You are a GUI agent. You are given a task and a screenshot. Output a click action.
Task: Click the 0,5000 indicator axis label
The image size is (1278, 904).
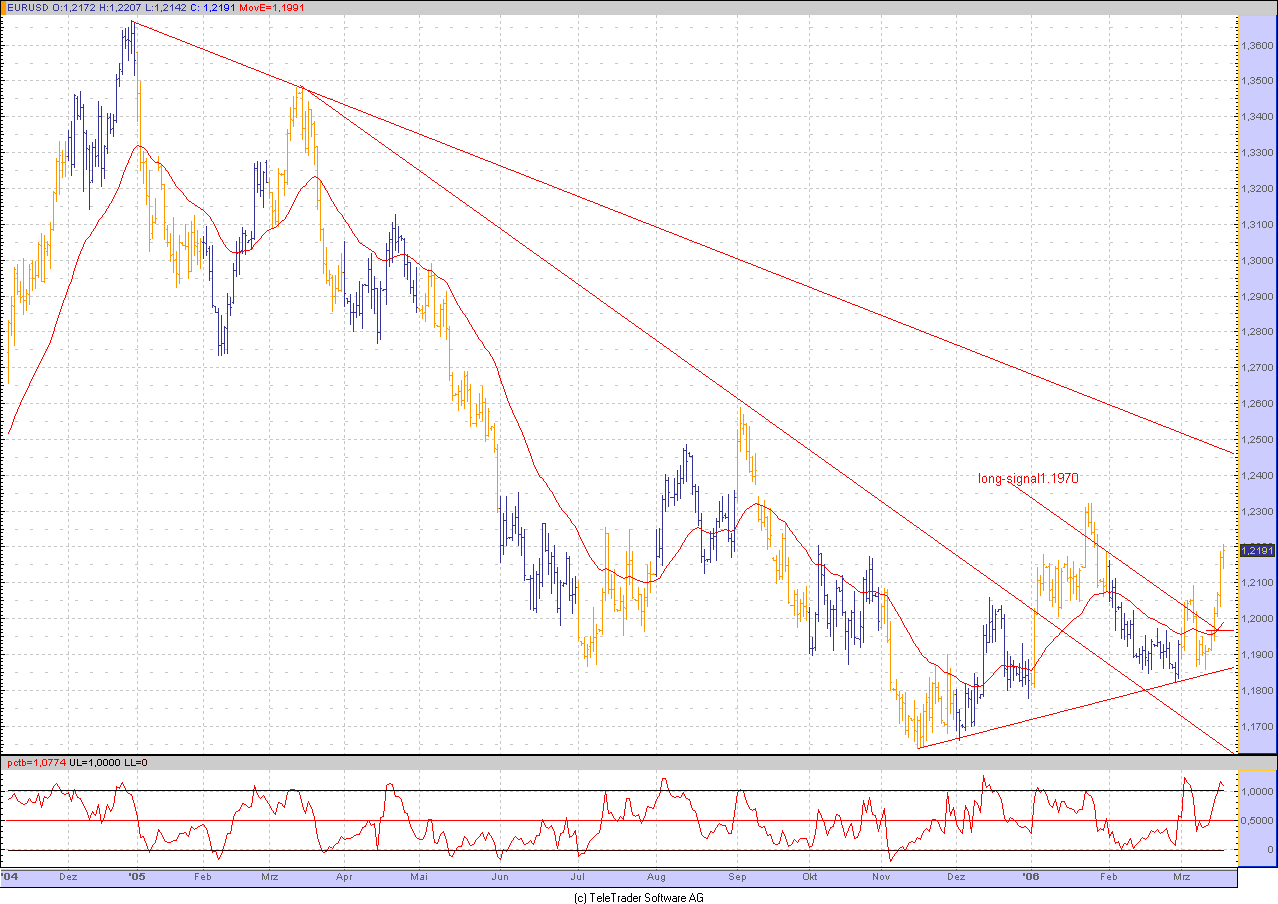tap(1257, 821)
